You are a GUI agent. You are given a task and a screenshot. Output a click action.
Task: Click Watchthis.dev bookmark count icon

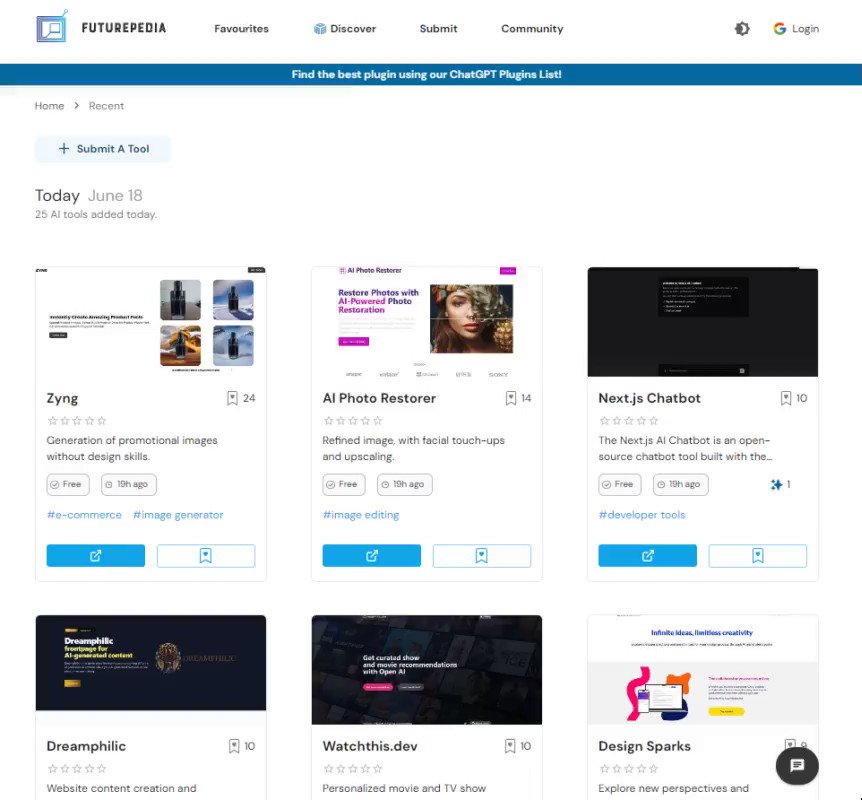[510, 746]
